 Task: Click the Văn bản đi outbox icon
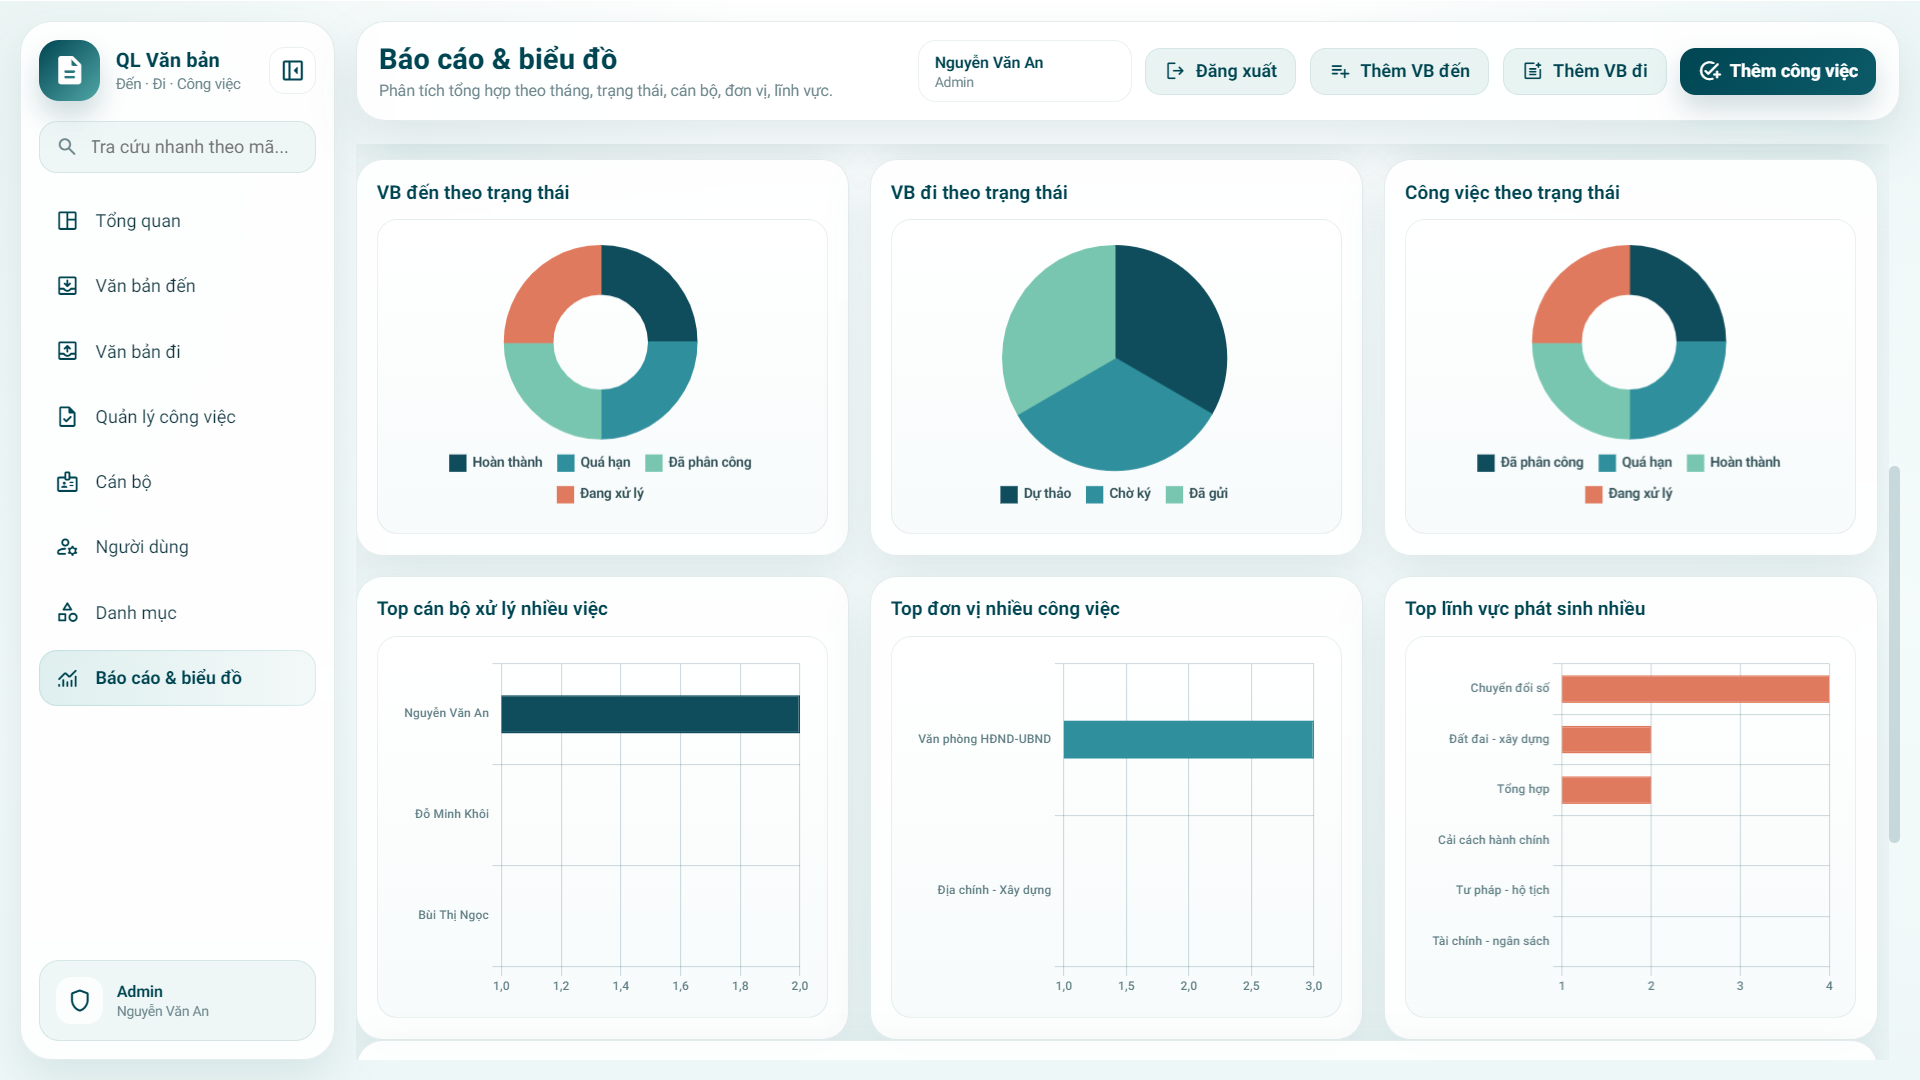coord(67,351)
